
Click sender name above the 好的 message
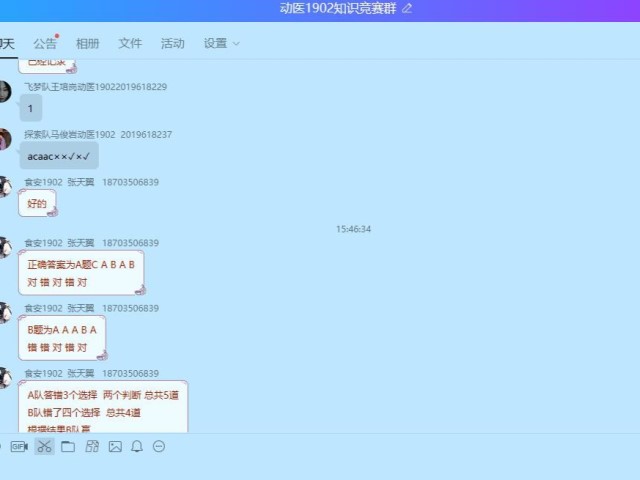(x=91, y=182)
